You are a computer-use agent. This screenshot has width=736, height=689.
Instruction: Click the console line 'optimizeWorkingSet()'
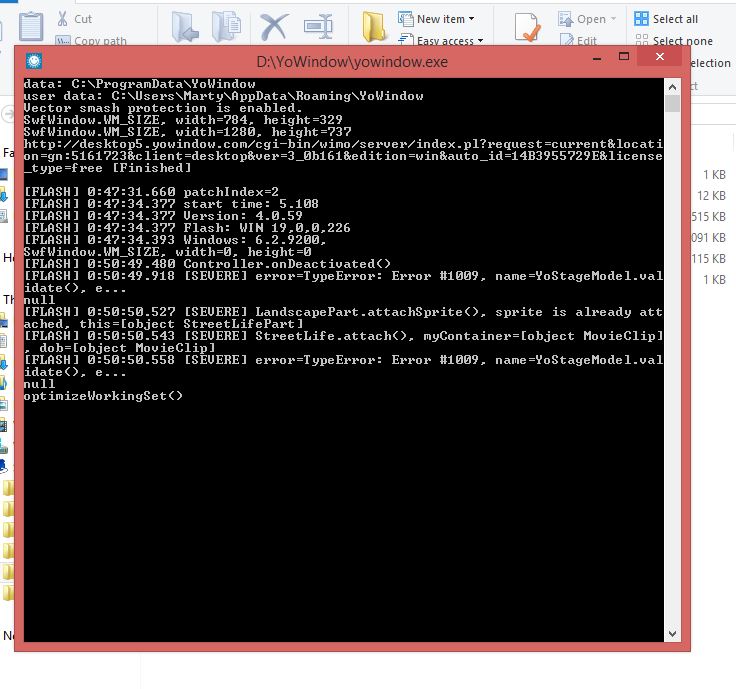click(103, 396)
